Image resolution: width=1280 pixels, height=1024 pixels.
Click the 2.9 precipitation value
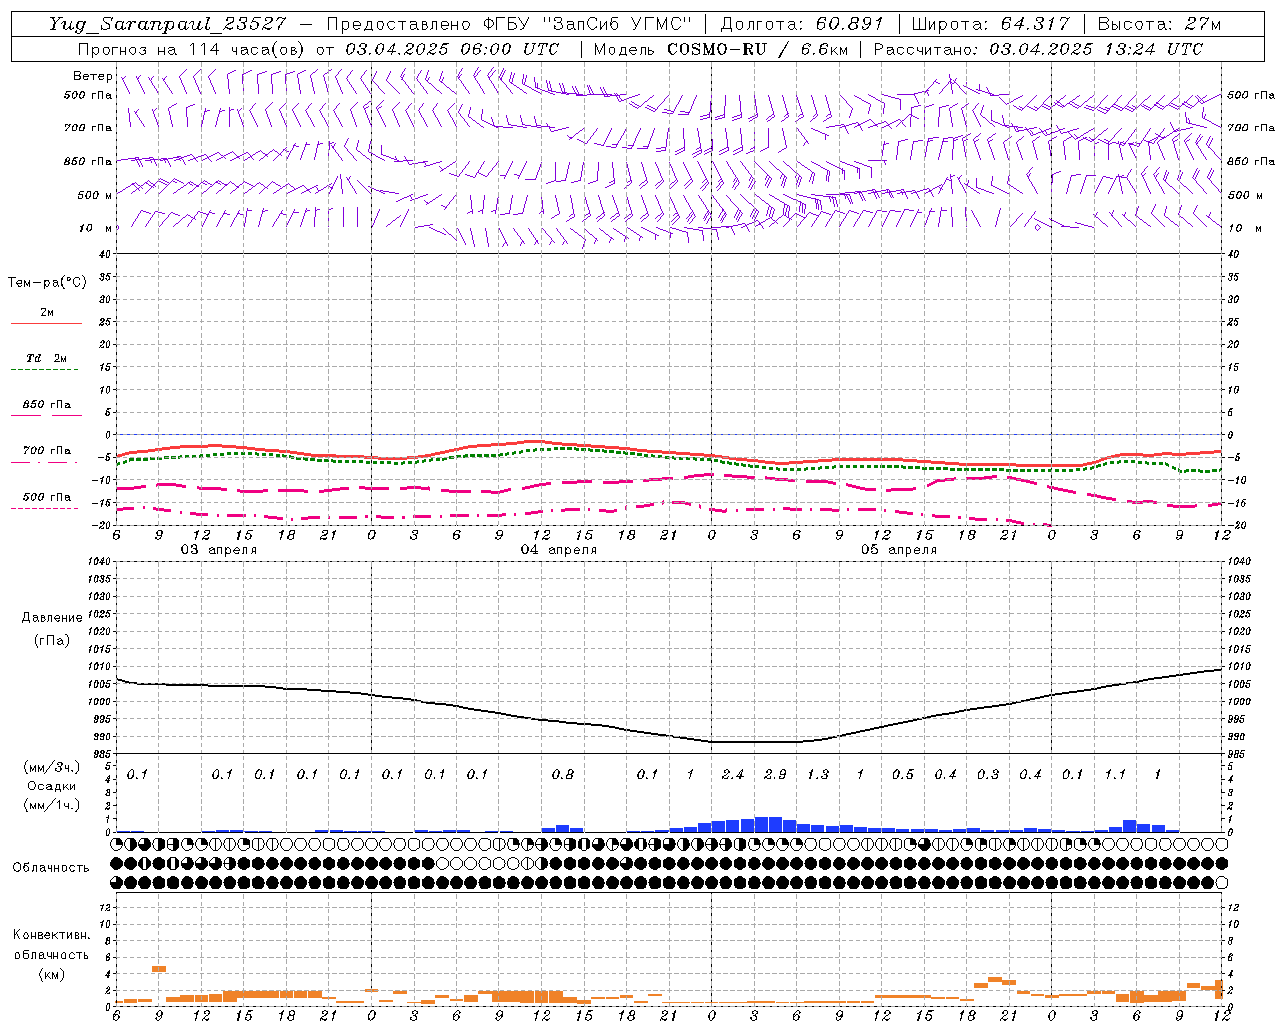click(775, 774)
